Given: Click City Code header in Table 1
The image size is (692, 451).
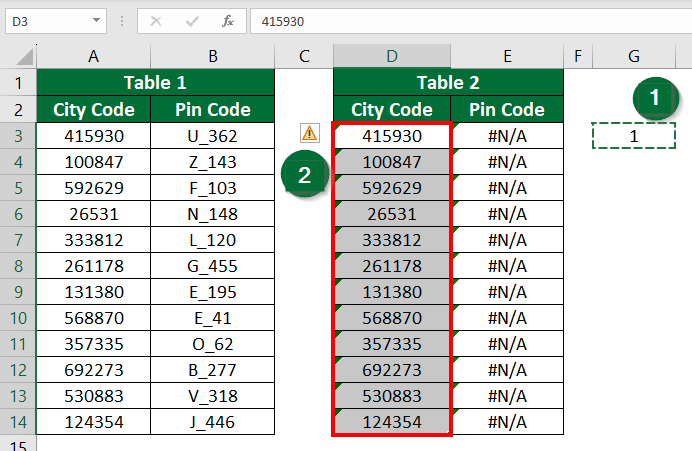Looking at the screenshot, I should (x=94, y=110).
